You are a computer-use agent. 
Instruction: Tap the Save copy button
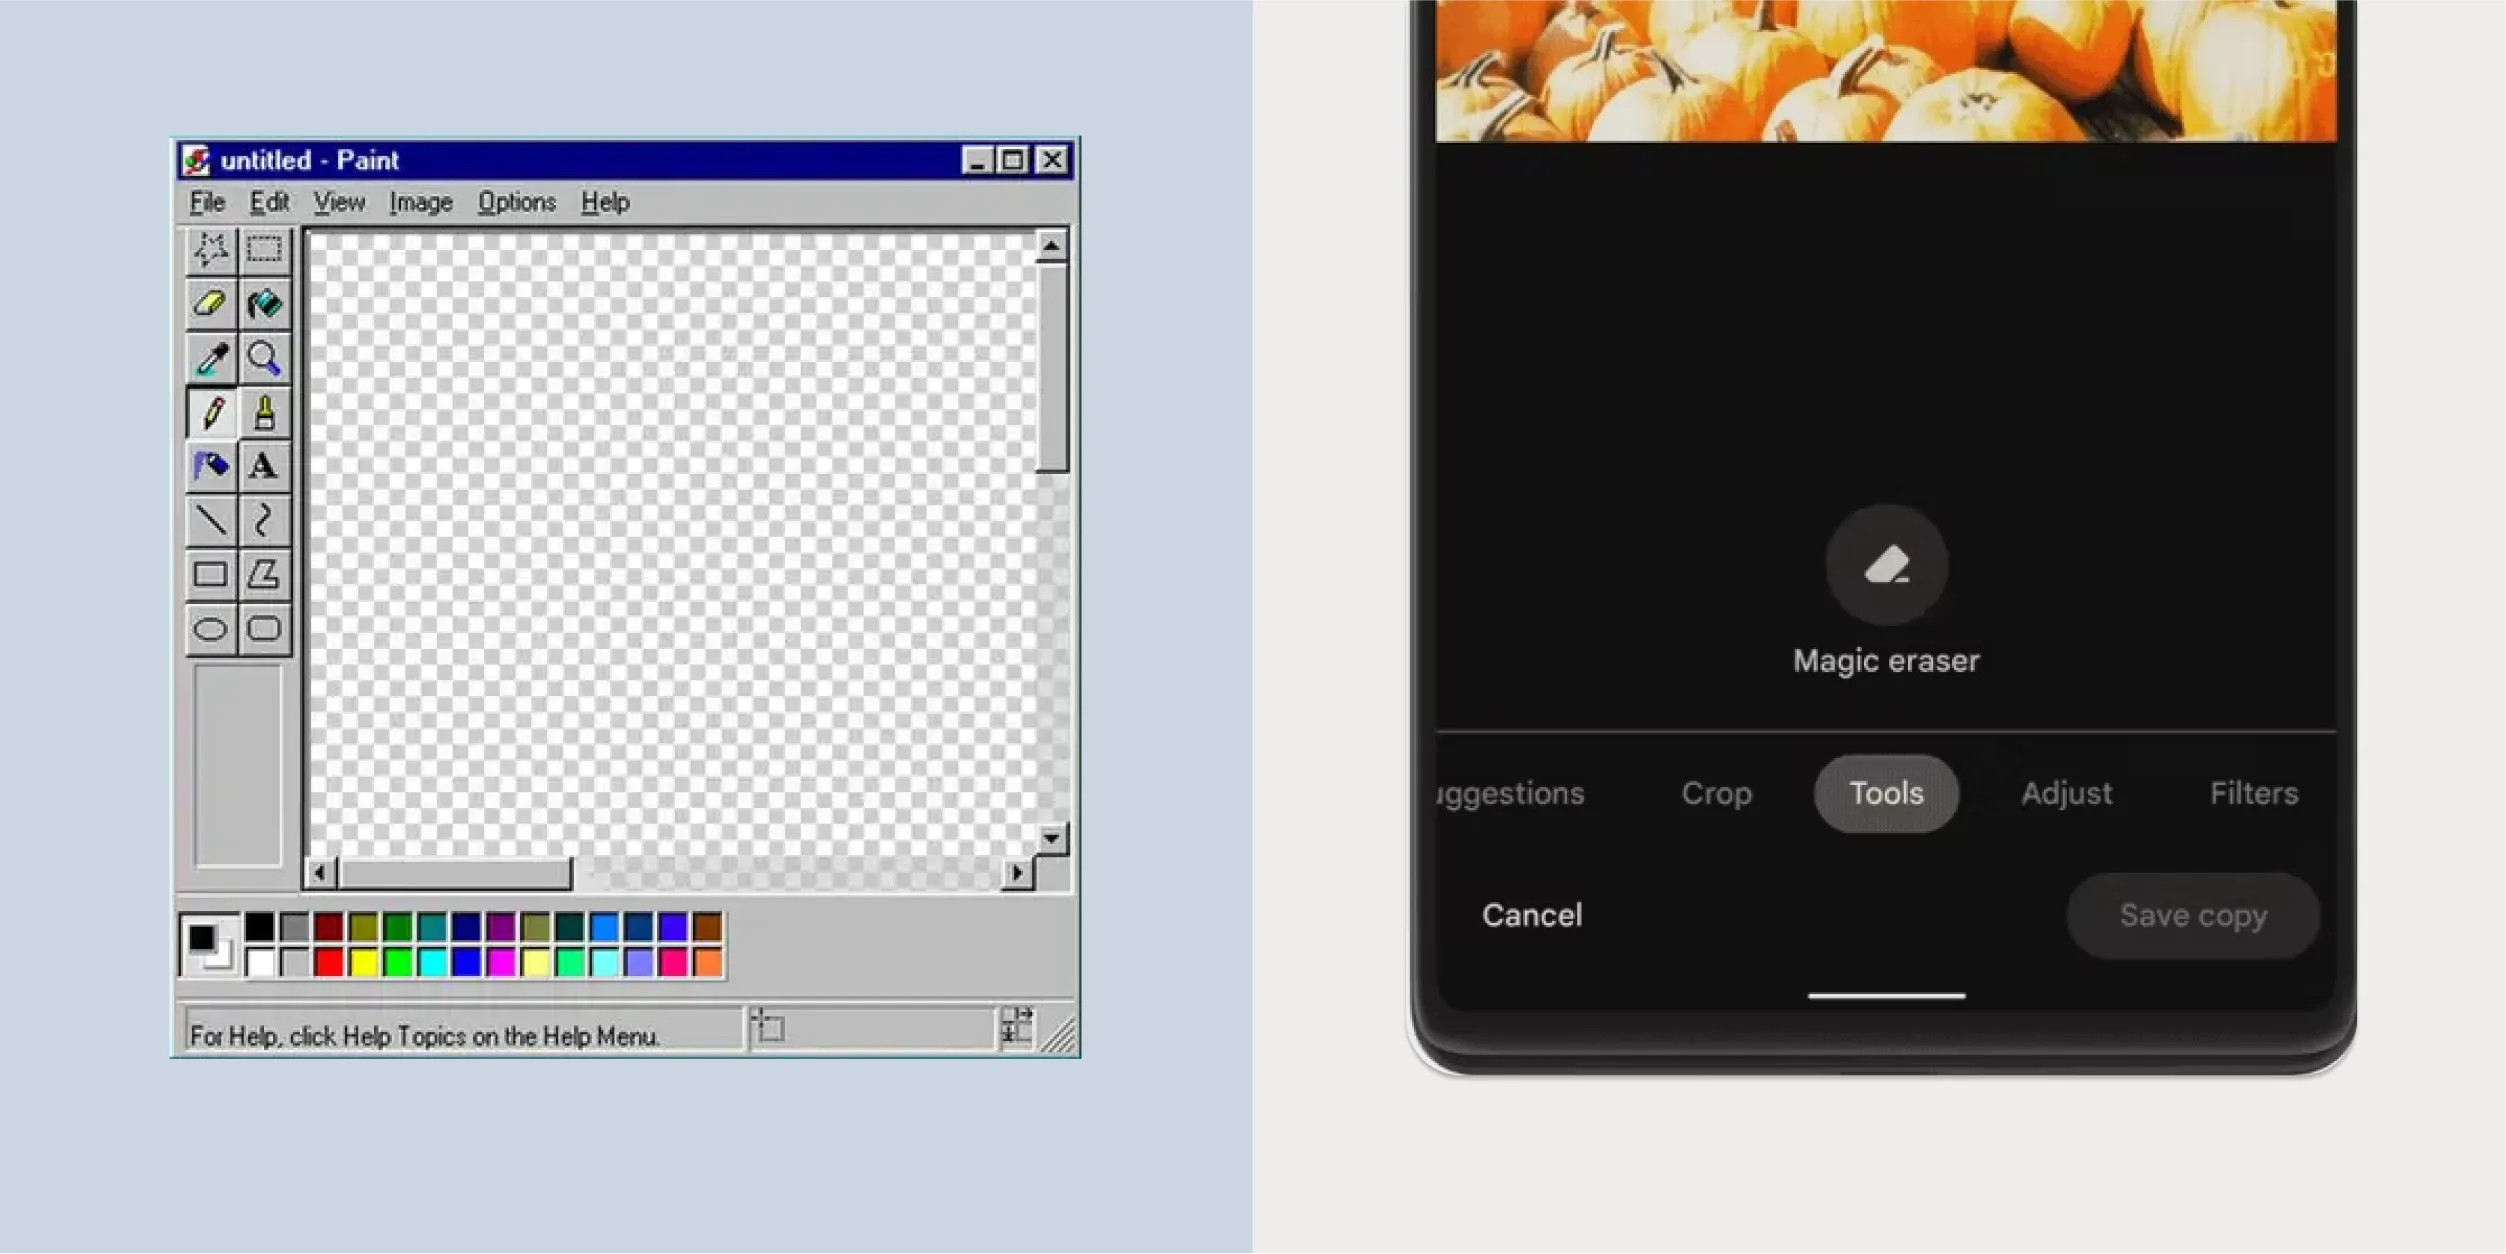[x=2192, y=915]
